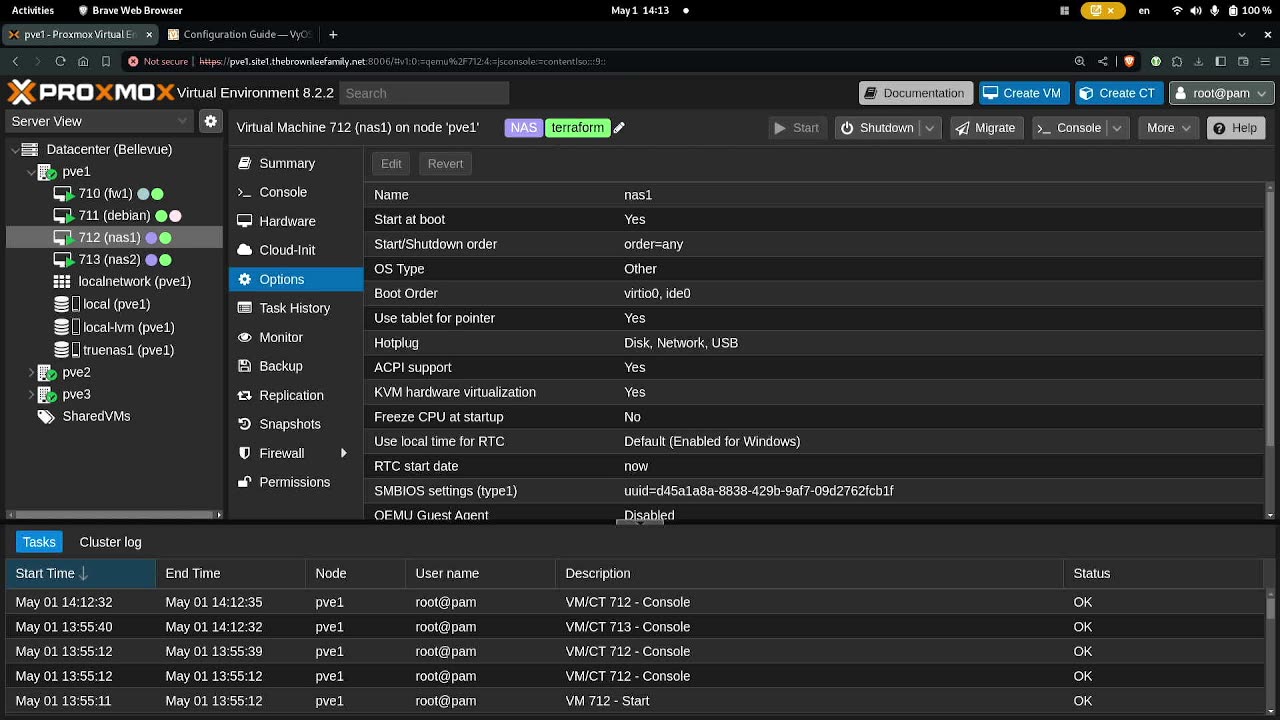Click the Edit option button
1280x720 pixels.
391,164
